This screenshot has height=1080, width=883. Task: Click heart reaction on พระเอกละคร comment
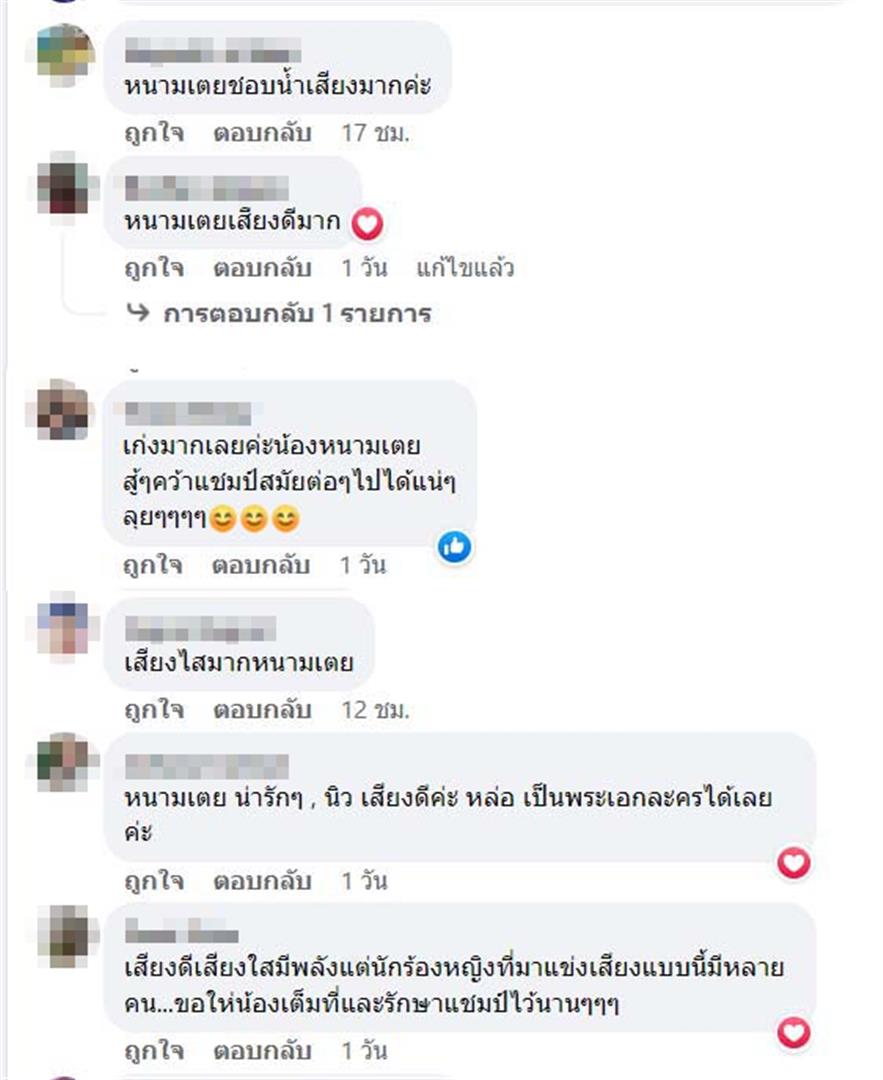793,862
